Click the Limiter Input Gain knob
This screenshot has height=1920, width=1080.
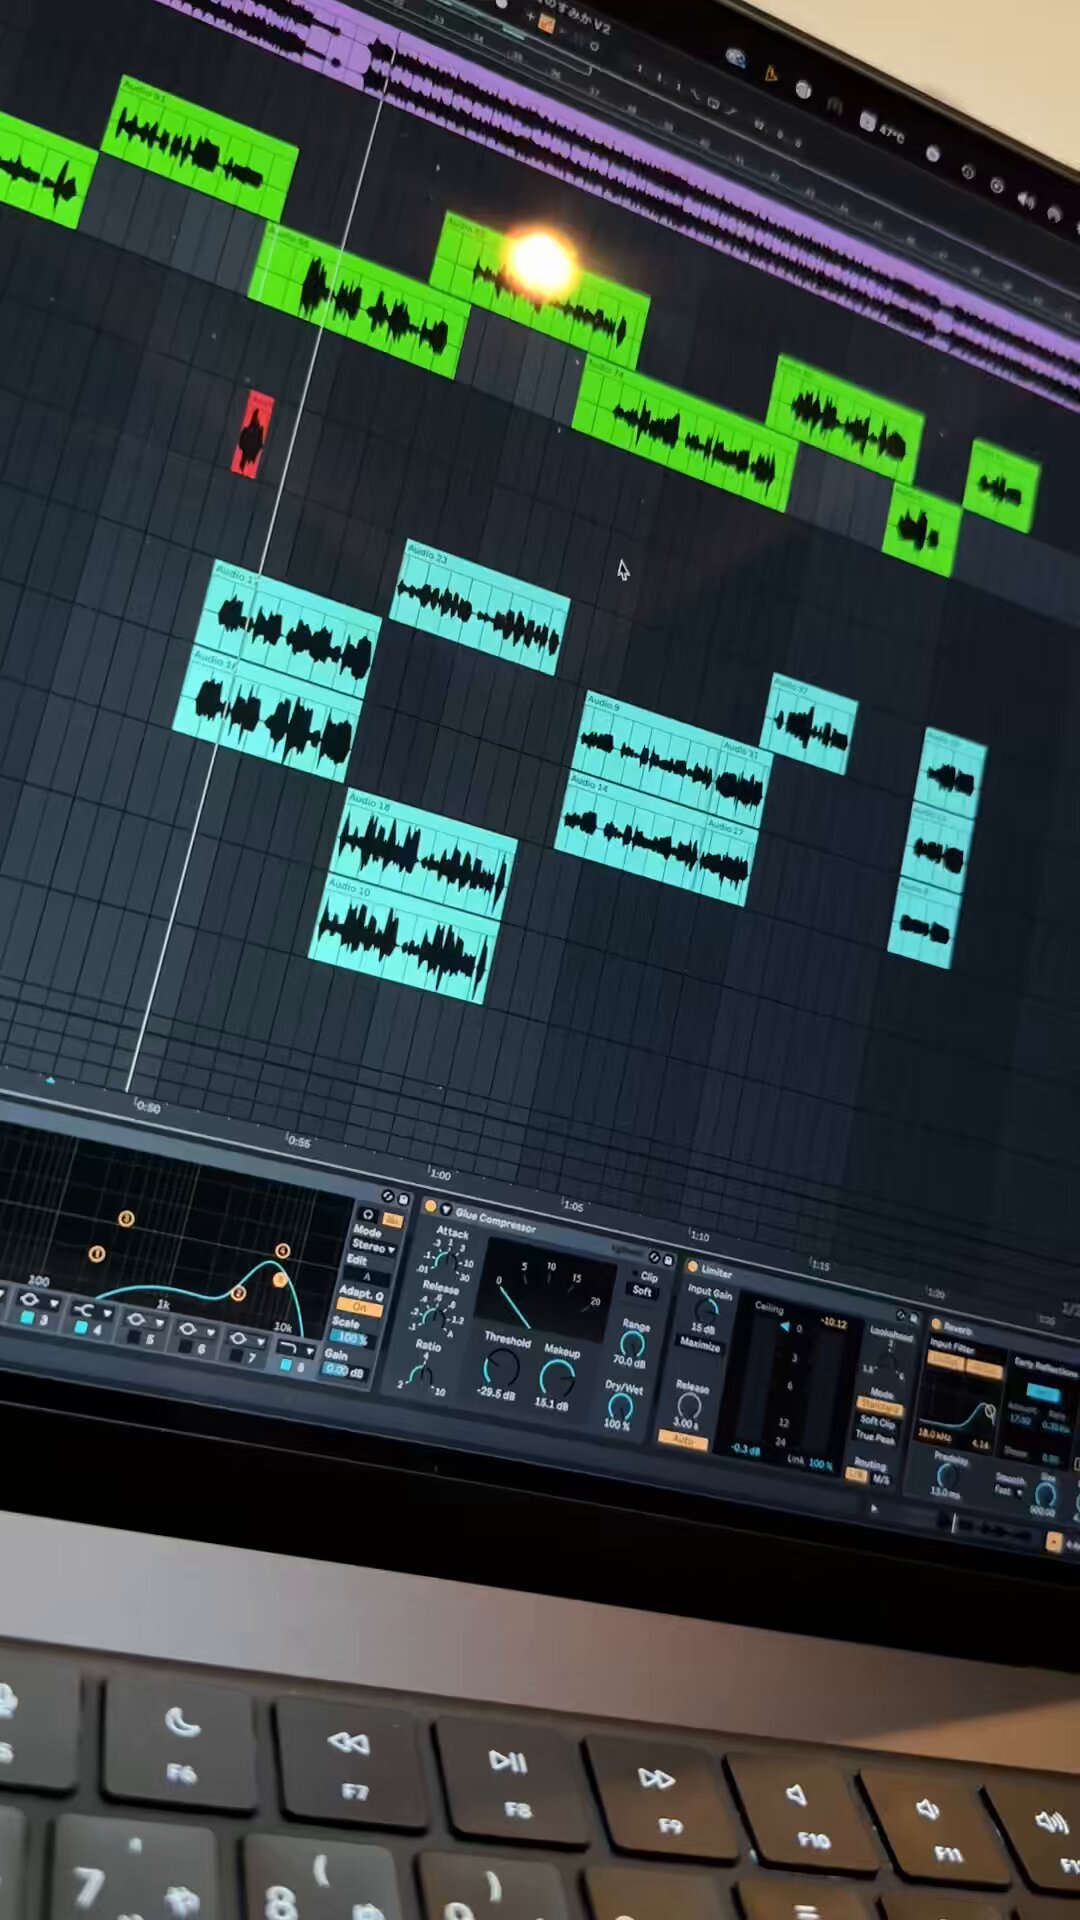point(707,1311)
